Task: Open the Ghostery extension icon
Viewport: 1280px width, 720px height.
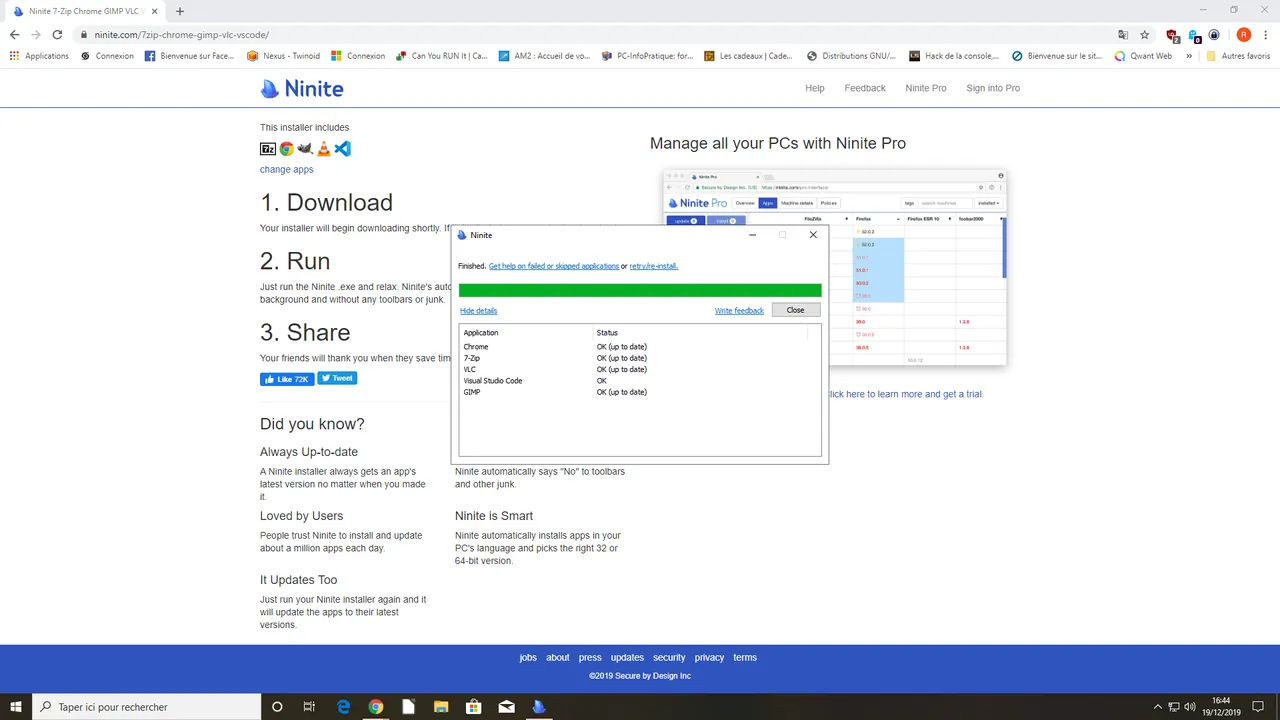Action: tap(1194, 35)
